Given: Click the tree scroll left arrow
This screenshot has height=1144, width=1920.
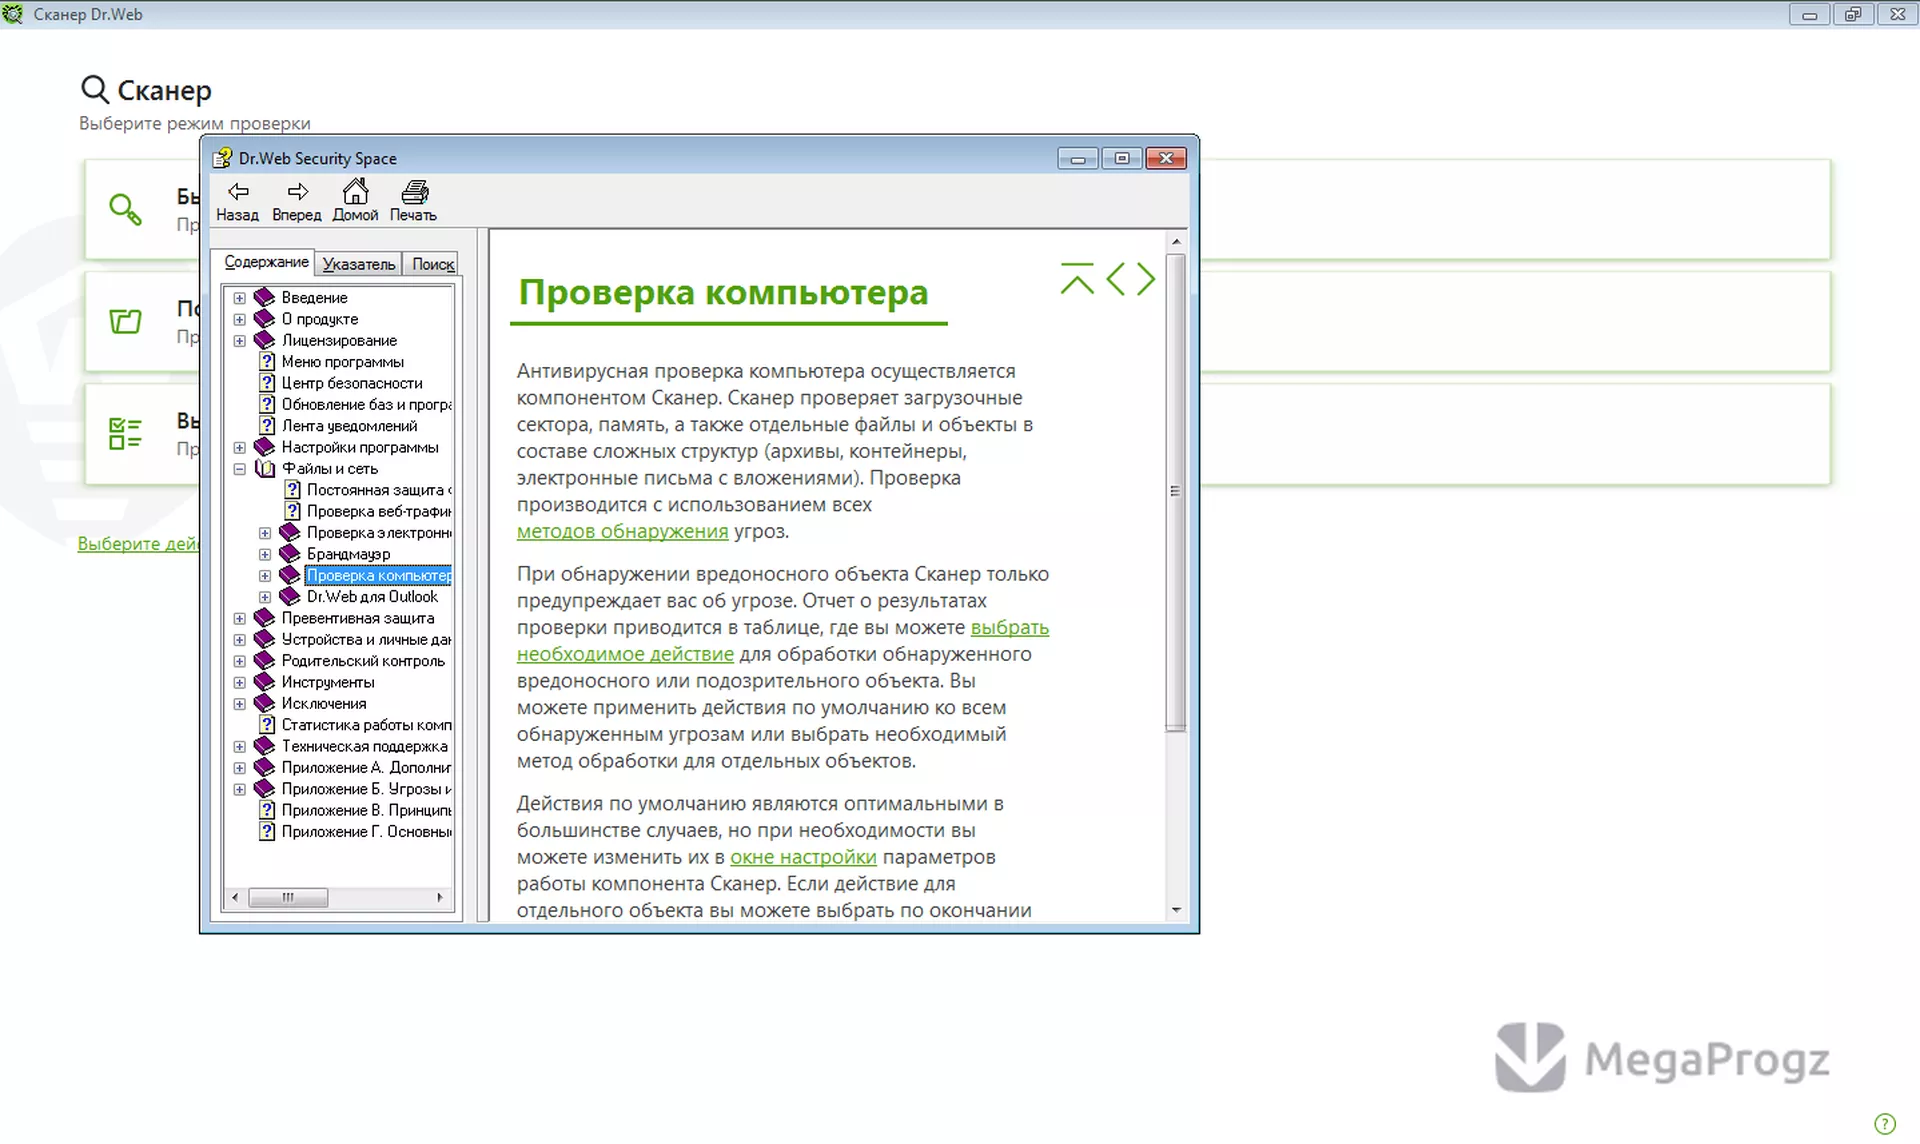Looking at the screenshot, I should pos(235,897).
